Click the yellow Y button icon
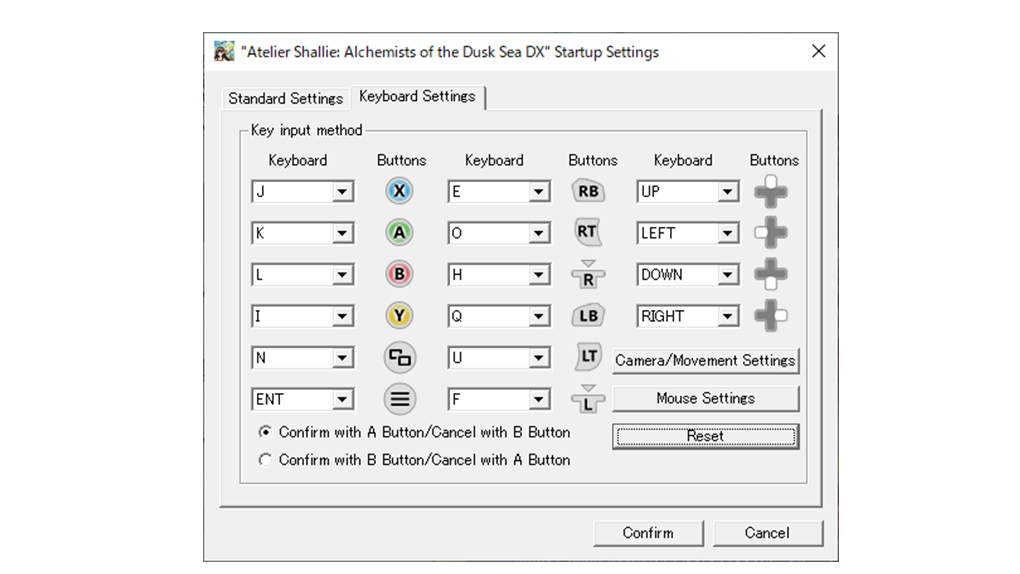The image size is (1020, 574). tap(399, 316)
